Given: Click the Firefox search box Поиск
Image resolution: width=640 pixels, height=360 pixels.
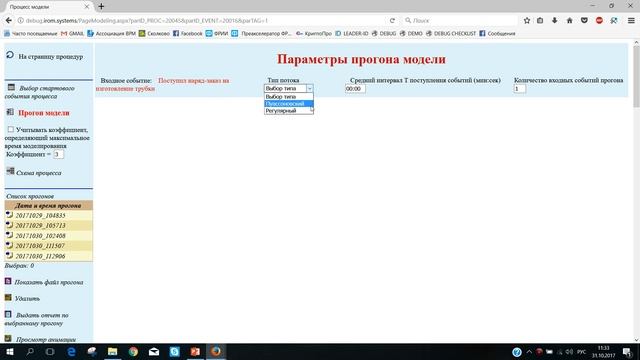Looking at the screenshot, I should point(459,20).
